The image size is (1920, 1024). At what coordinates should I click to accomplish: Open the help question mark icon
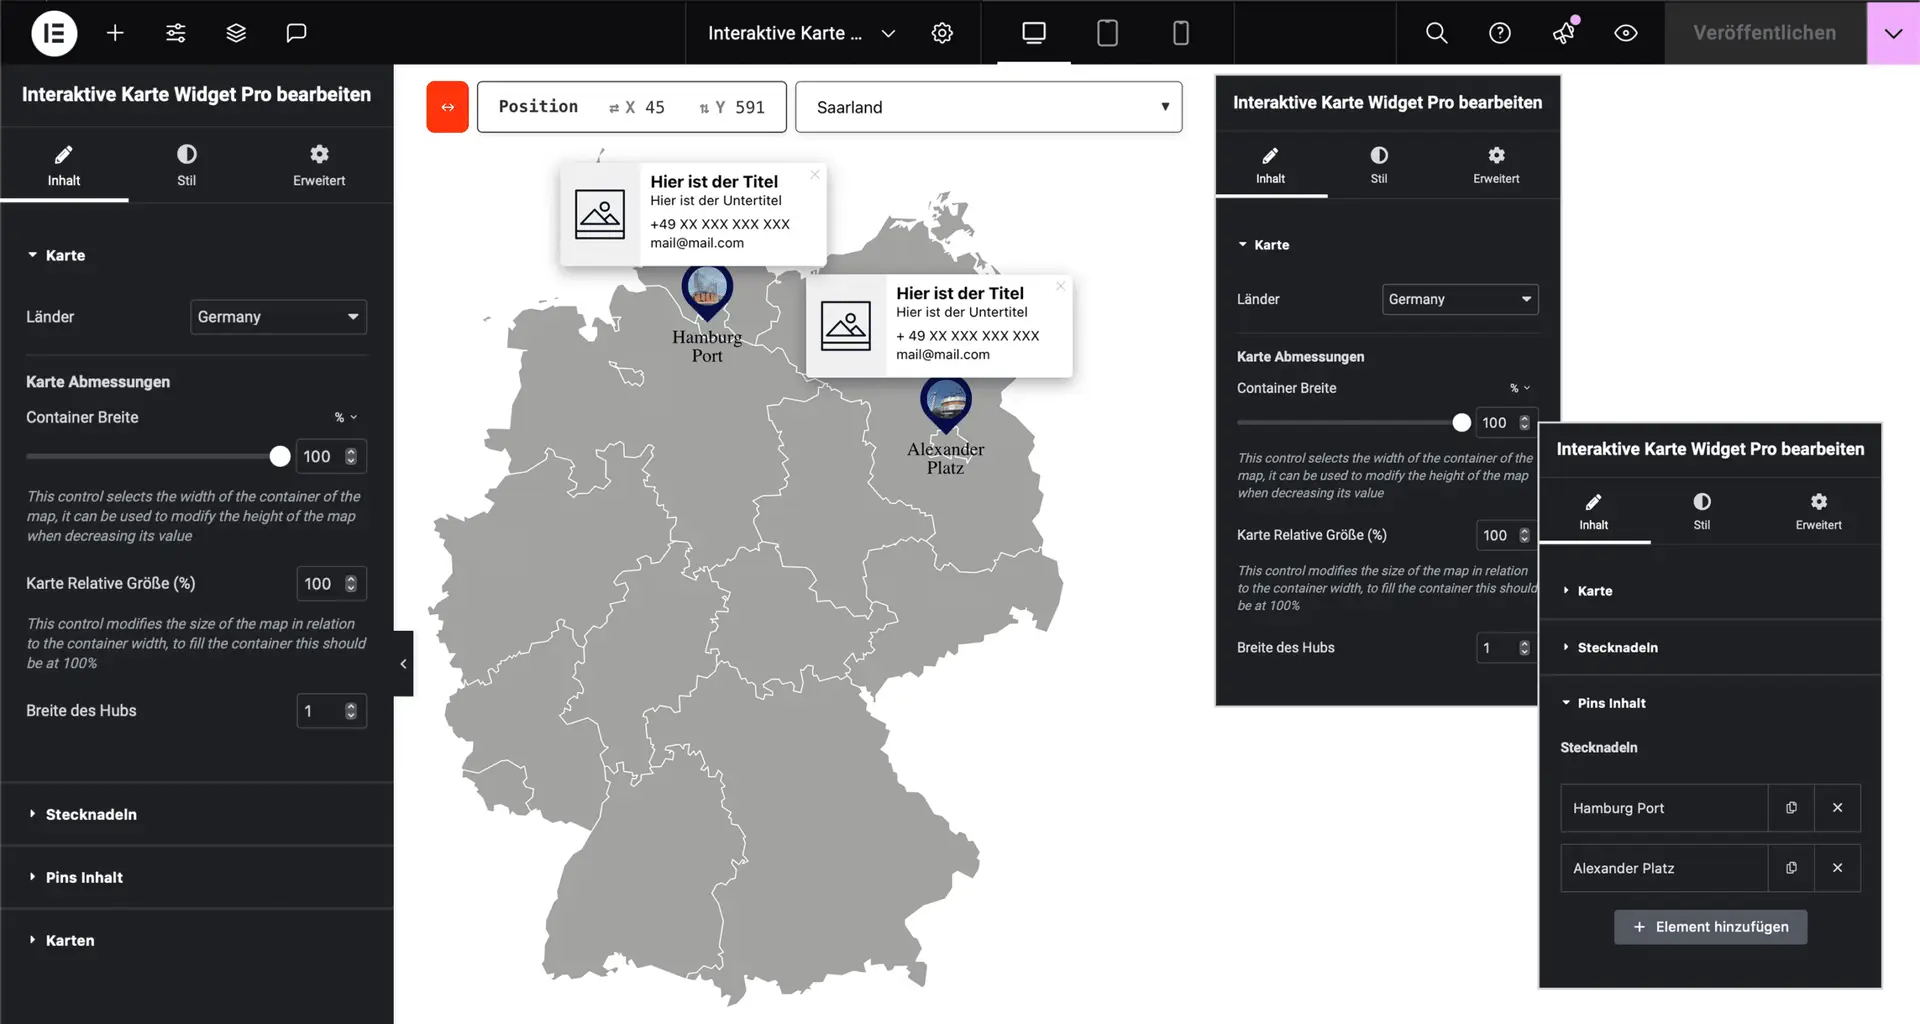(x=1499, y=33)
